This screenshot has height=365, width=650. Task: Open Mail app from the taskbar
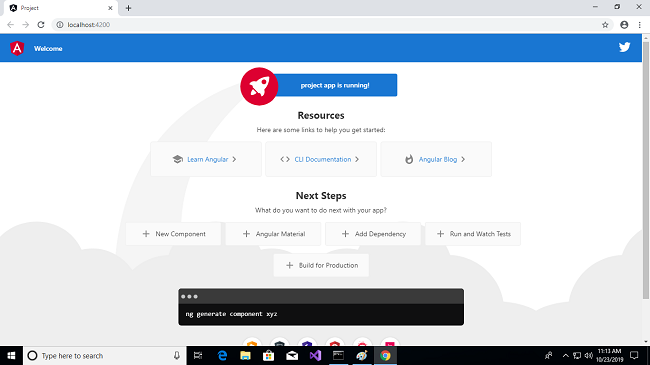tap(292, 355)
